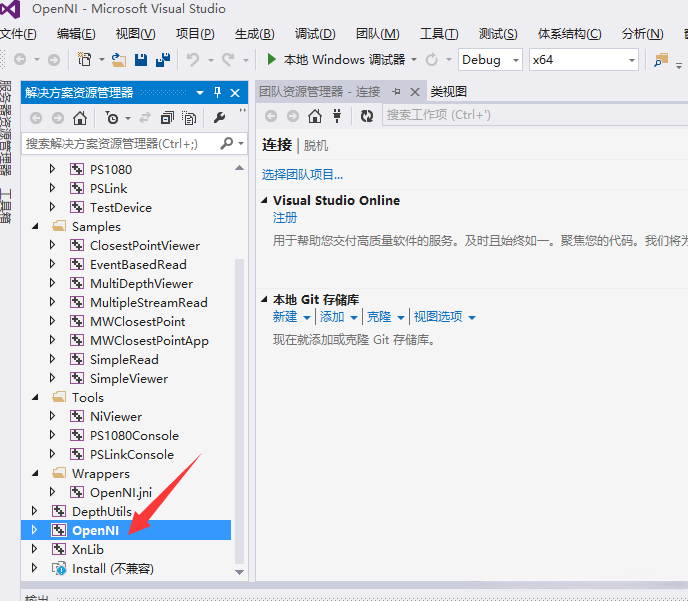Click the Solution Explorer scroll up arrow
This screenshot has height=601, width=688.
coord(240,168)
